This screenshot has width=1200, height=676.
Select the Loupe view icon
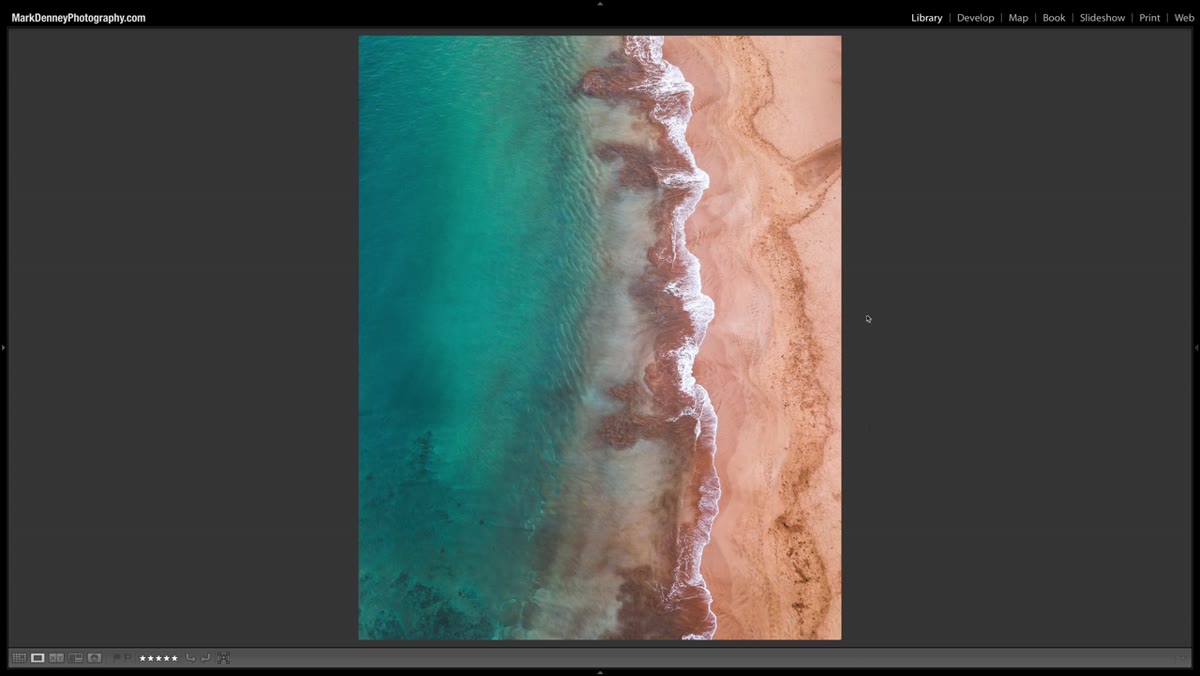[x=38, y=658]
